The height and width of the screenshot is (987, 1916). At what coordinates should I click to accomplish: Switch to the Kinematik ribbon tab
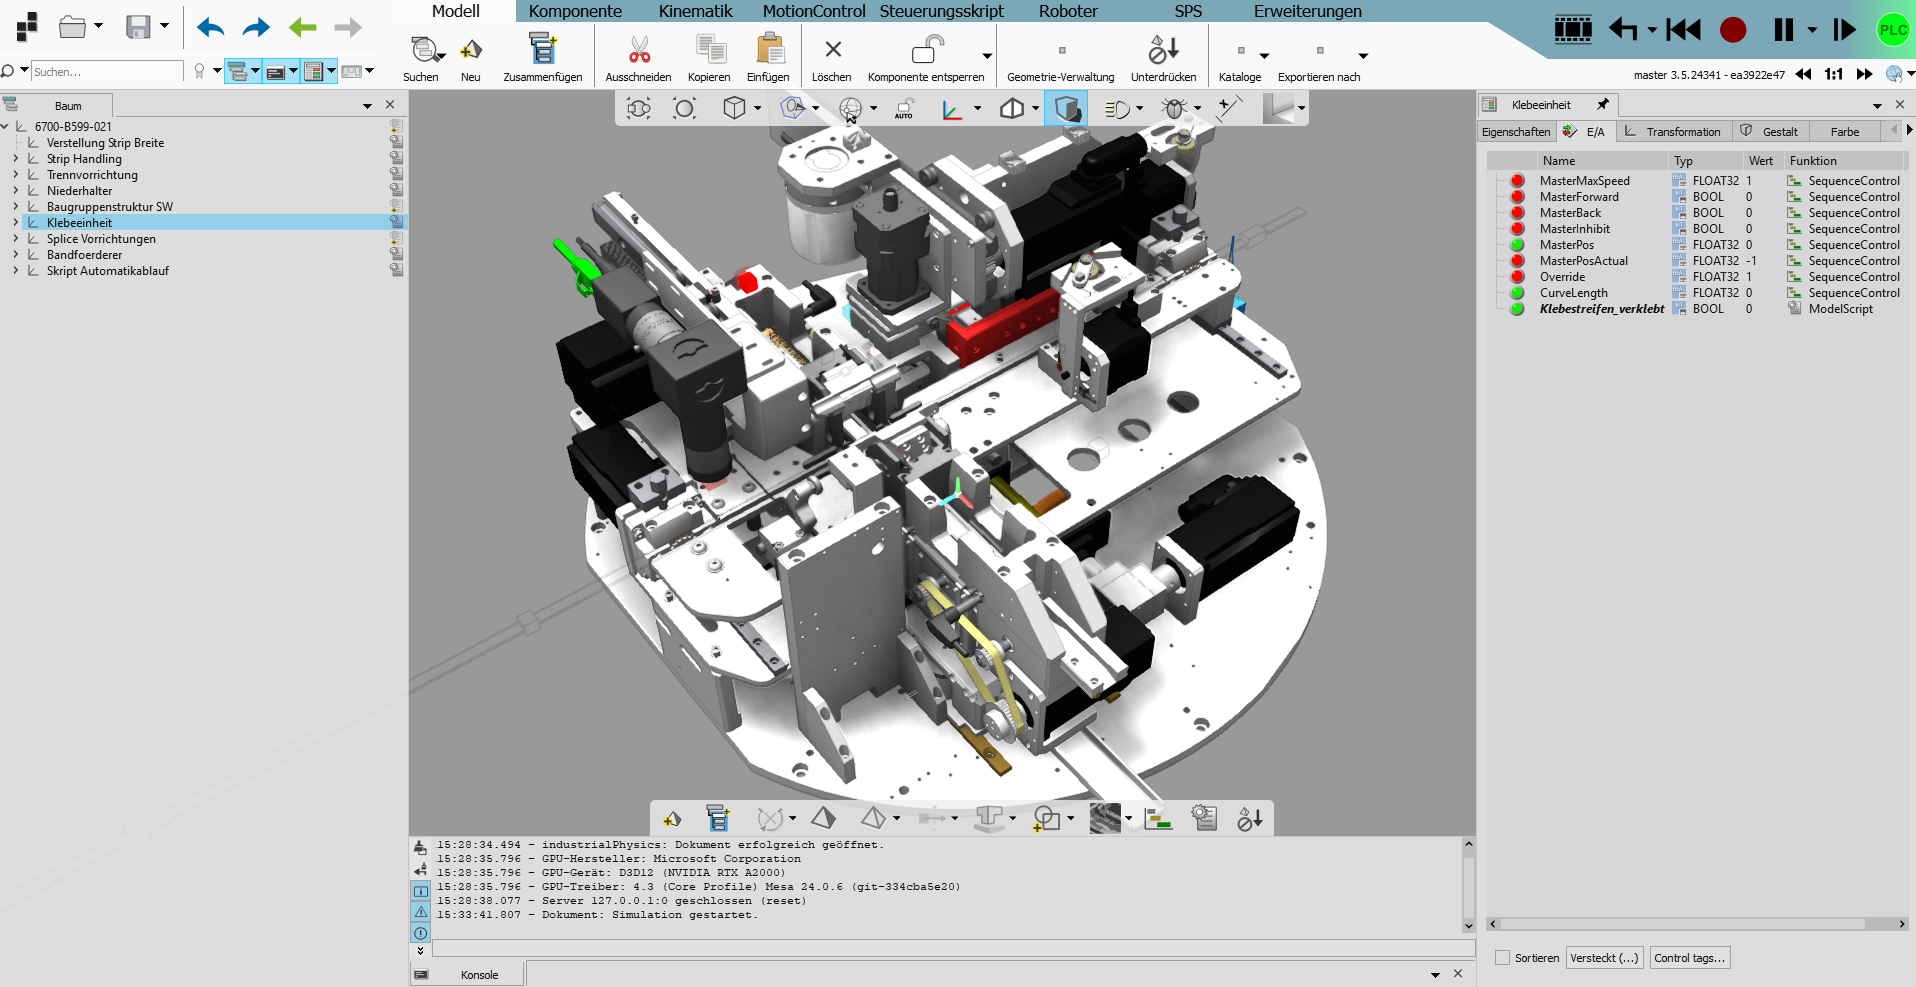click(694, 11)
